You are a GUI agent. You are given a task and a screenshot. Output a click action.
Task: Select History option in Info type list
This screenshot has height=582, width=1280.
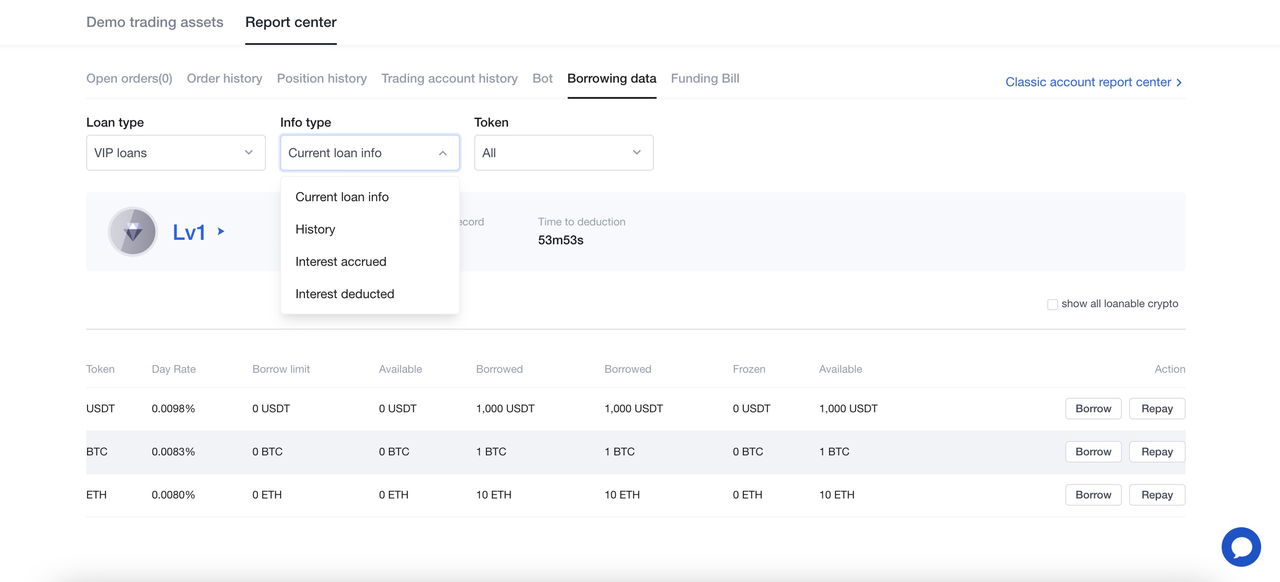(x=370, y=229)
